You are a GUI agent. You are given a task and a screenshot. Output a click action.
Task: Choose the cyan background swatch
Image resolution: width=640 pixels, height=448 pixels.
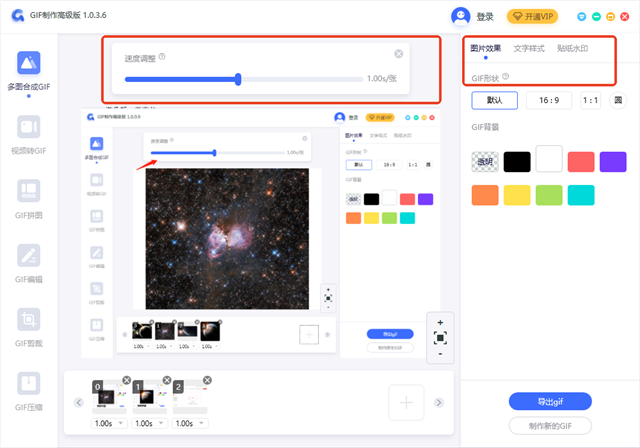click(581, 195)
